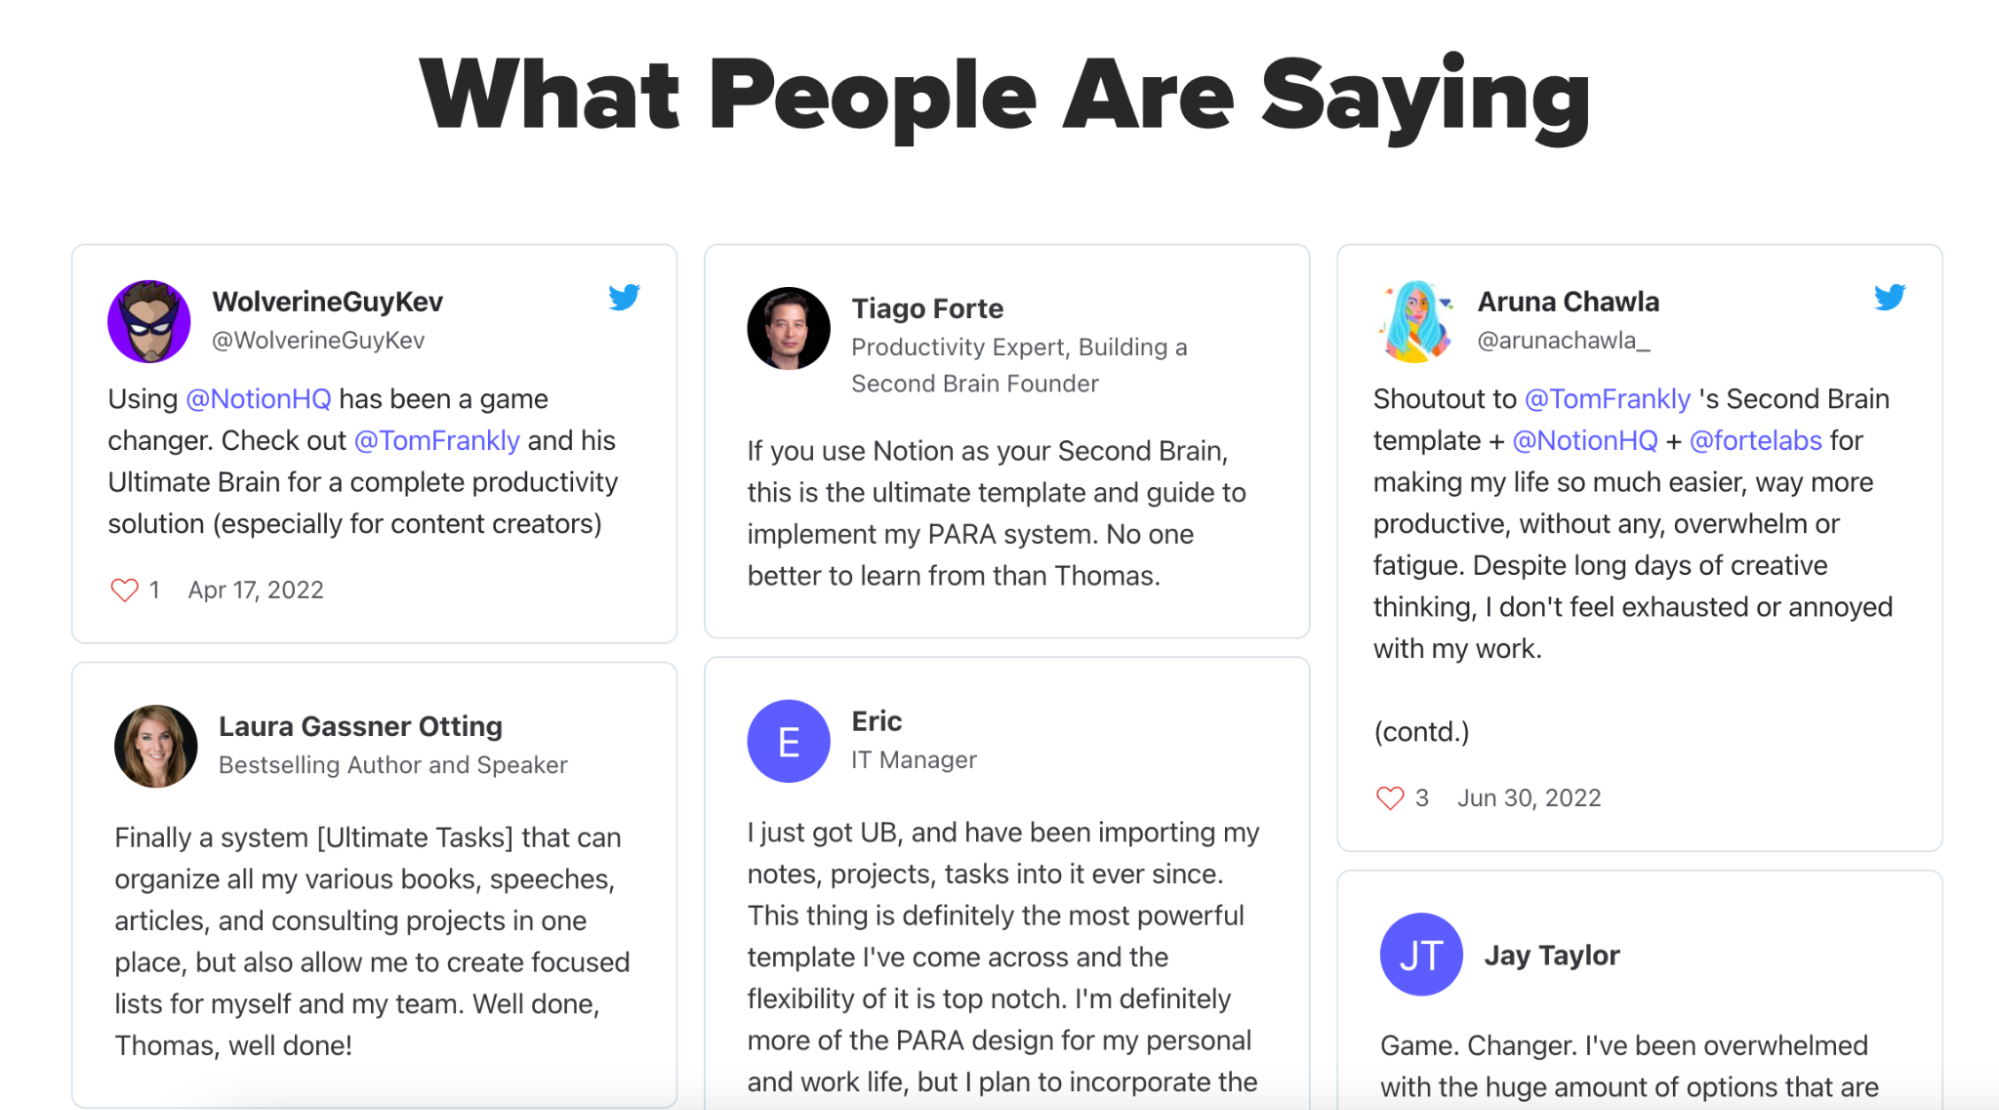The width and height of the screenshot is (1999, 1110).
Task: Click the Aruna Chawla display name
Action: [1568, 301]
